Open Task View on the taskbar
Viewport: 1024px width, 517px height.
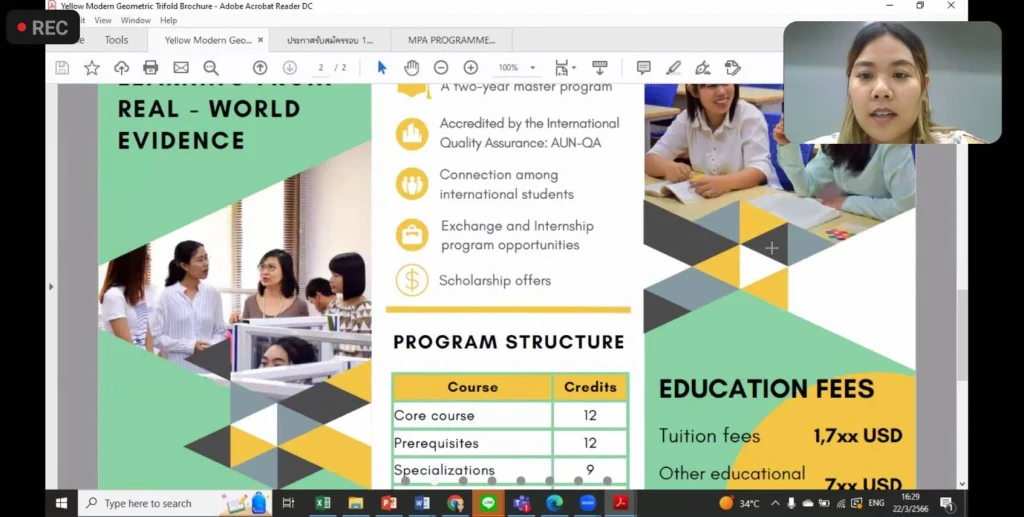[x=288, y=503]
